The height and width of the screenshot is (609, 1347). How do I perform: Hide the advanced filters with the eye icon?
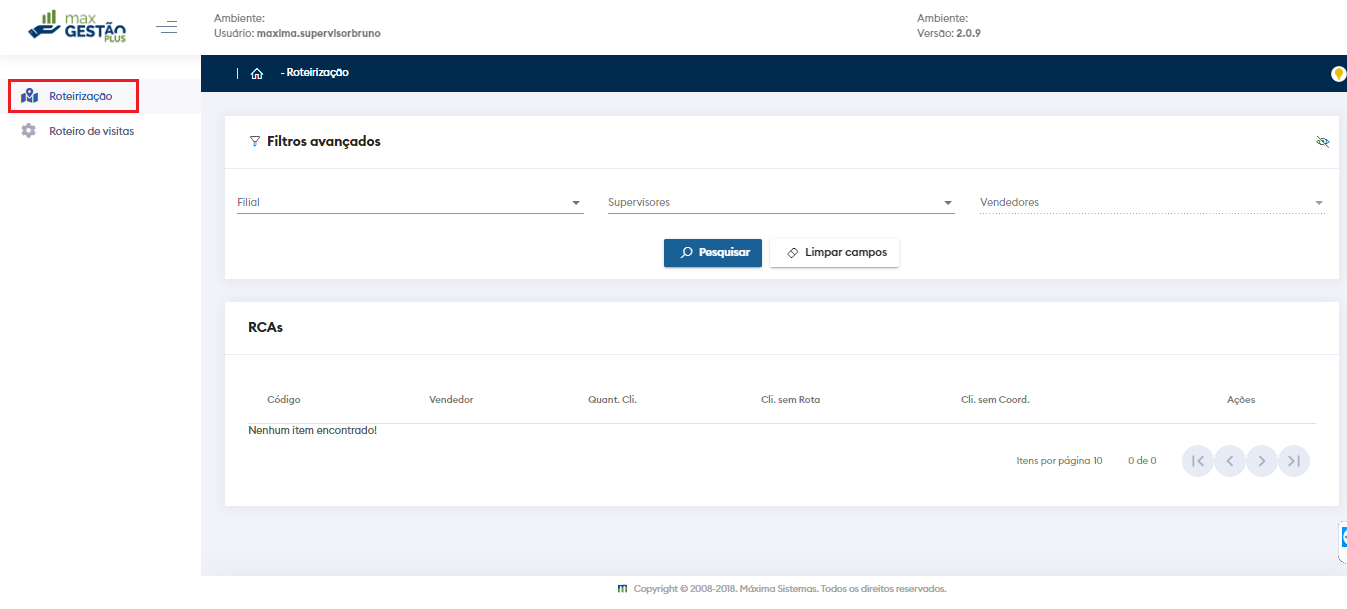(1323, 142)
